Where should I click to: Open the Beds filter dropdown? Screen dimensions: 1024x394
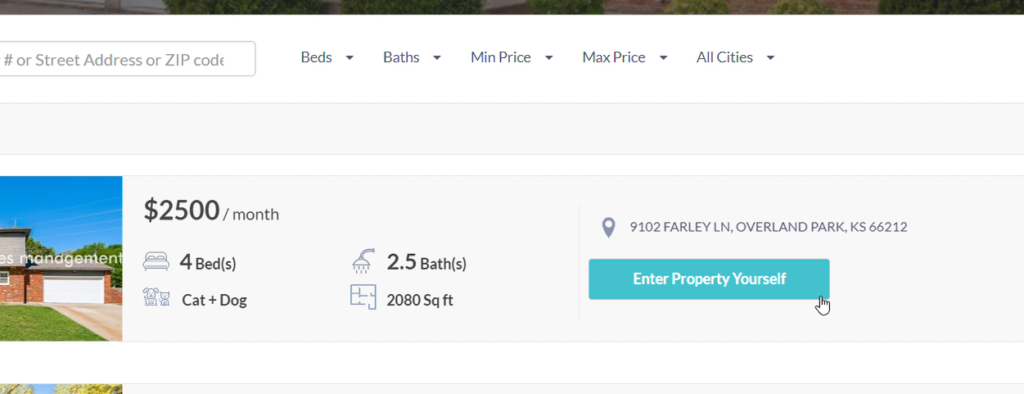tap(327, 57)
